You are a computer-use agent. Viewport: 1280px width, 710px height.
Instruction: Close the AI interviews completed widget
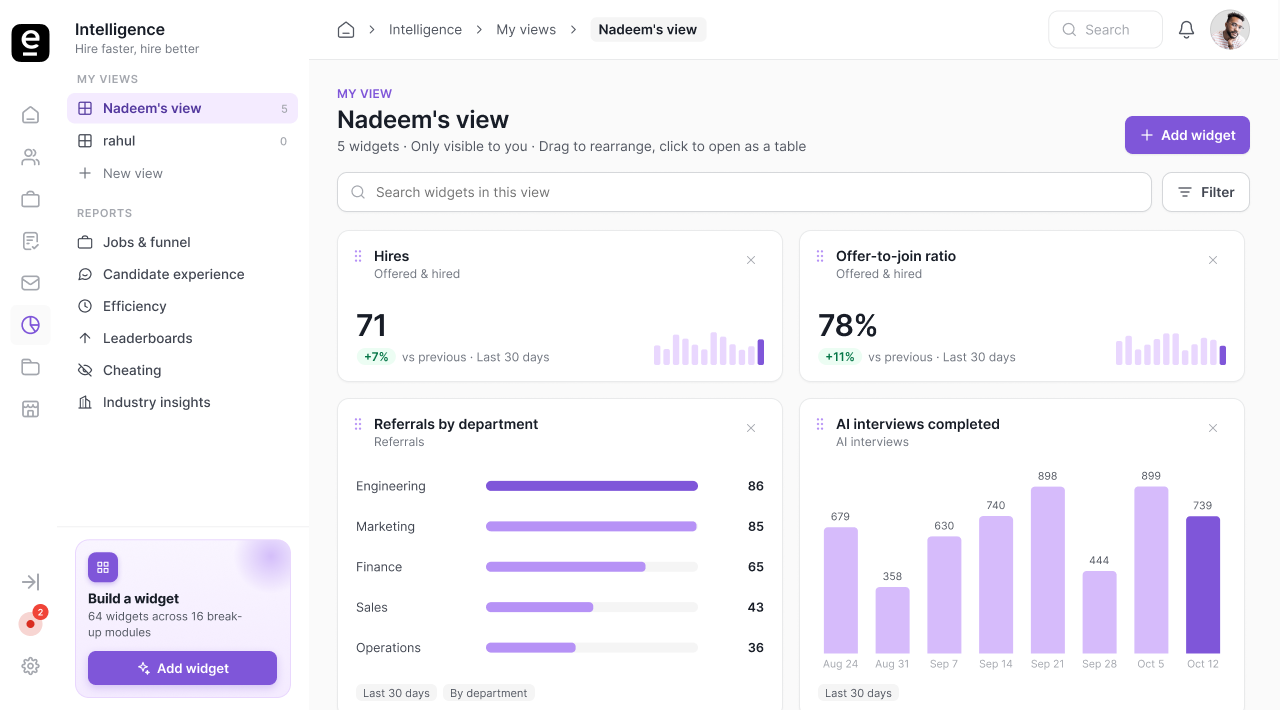click(1213, 428)
